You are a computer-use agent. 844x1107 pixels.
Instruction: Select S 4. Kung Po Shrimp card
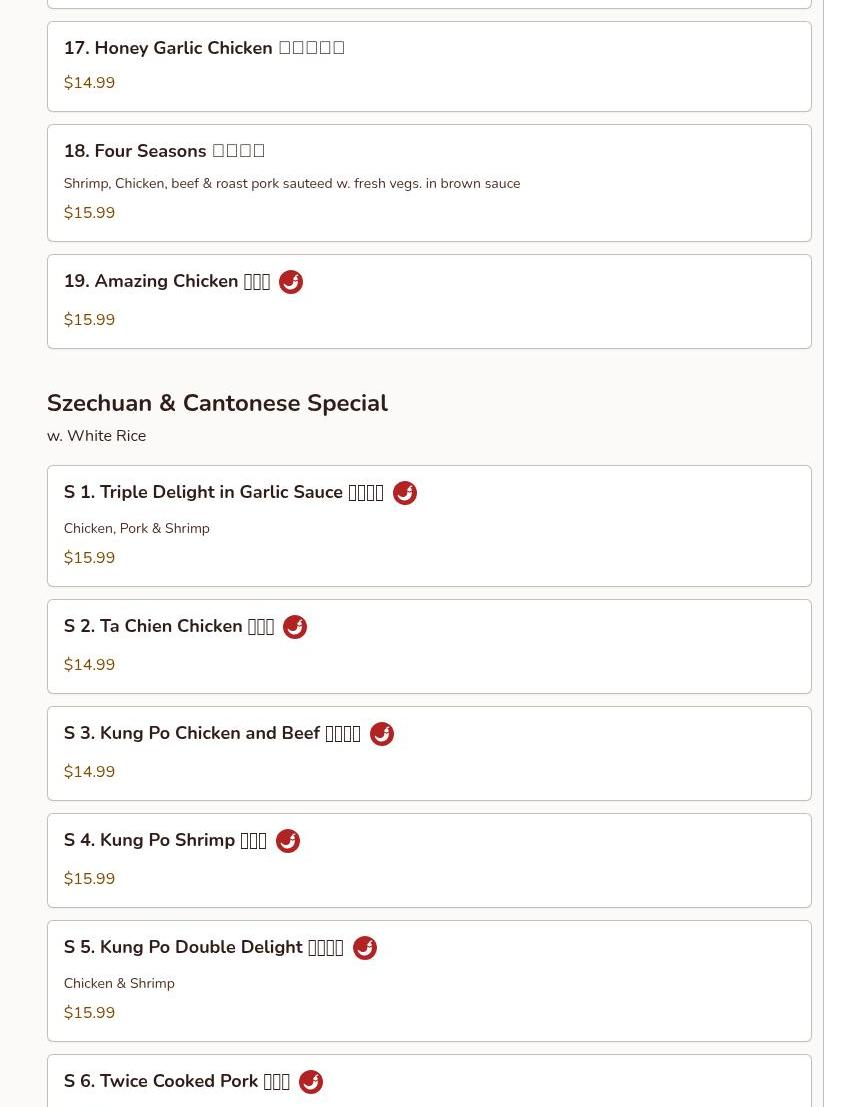pos(429,861)
